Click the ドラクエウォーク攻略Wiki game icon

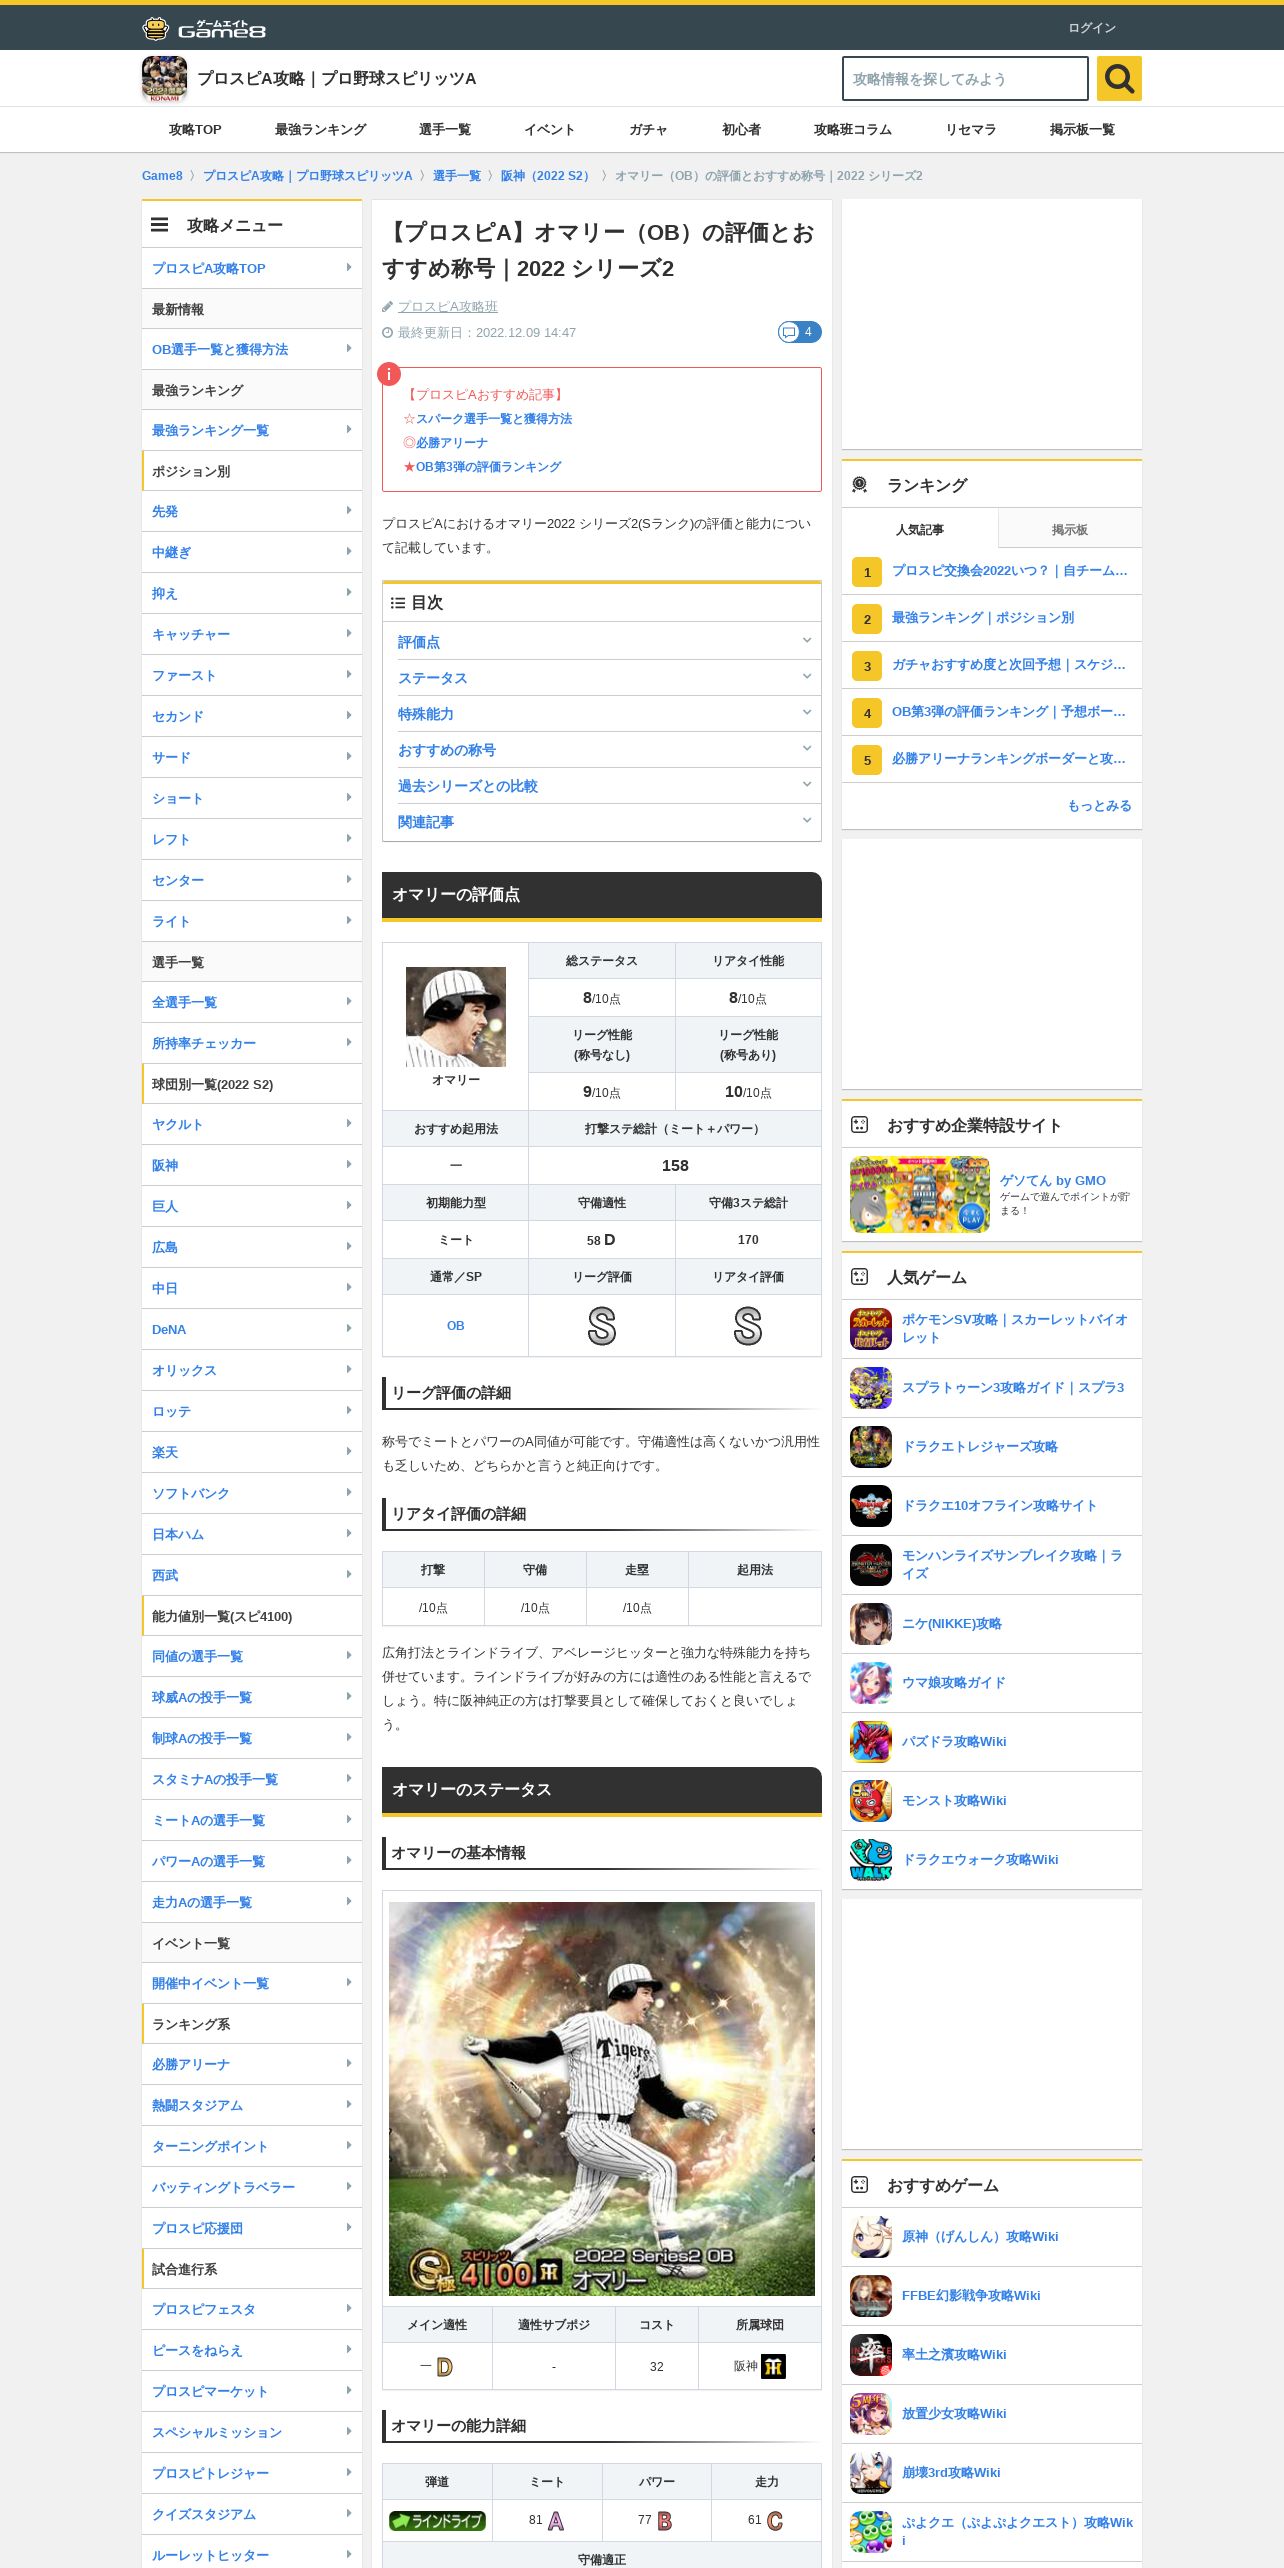pos(871,1860)
